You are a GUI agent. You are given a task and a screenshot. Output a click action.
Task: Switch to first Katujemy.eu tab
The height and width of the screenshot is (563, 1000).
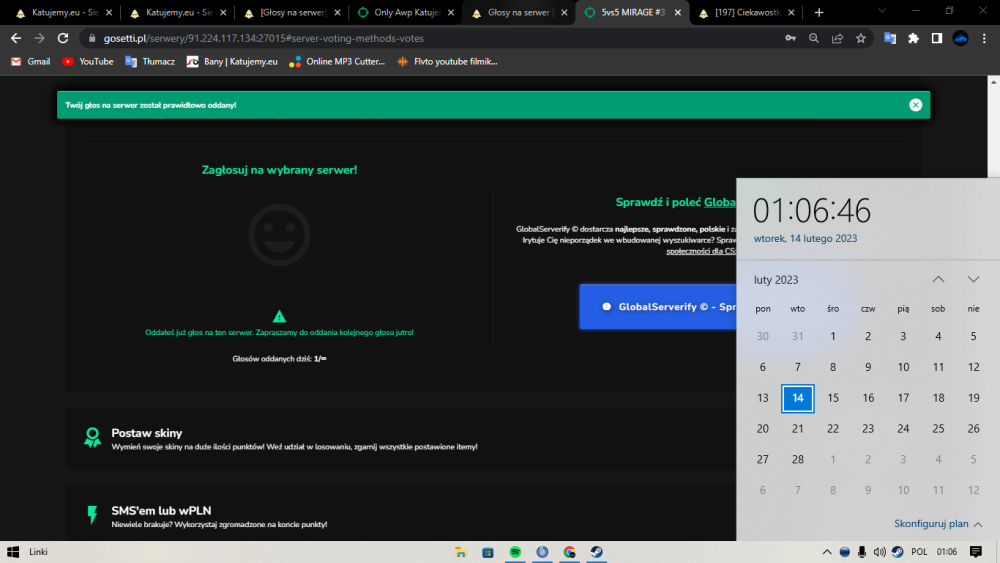(x=64, y=13)
